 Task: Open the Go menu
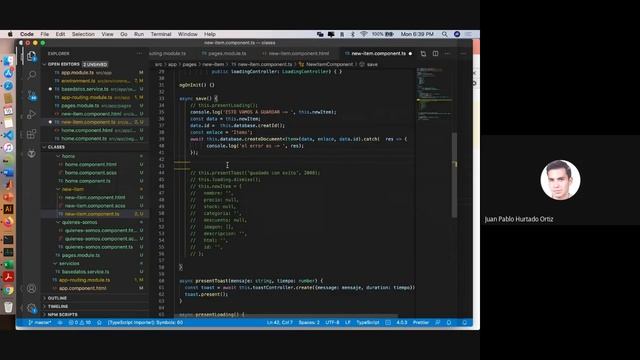click(124, 34)
